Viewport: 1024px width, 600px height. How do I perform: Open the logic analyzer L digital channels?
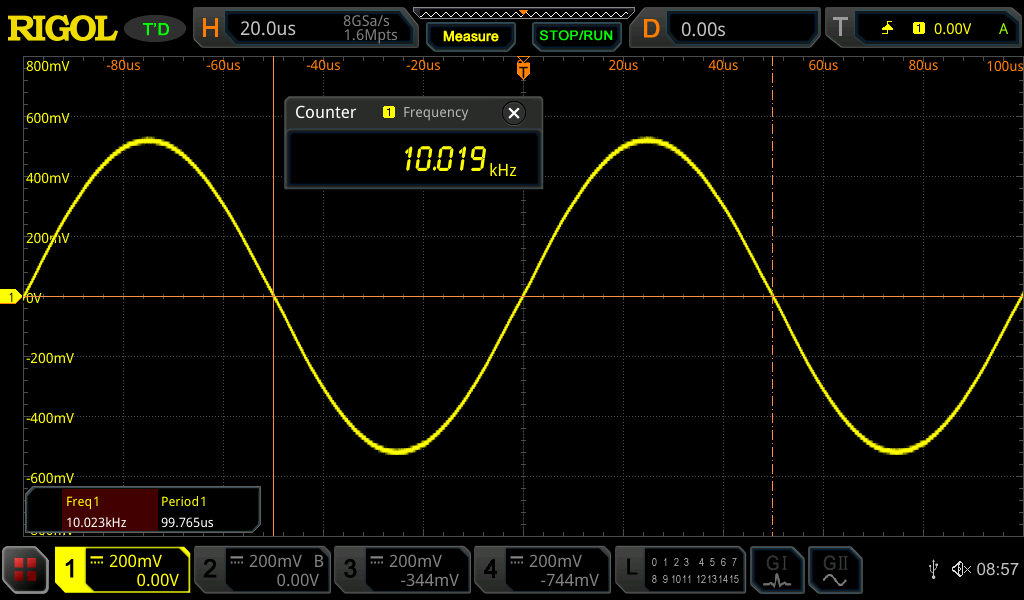(681, 570)
